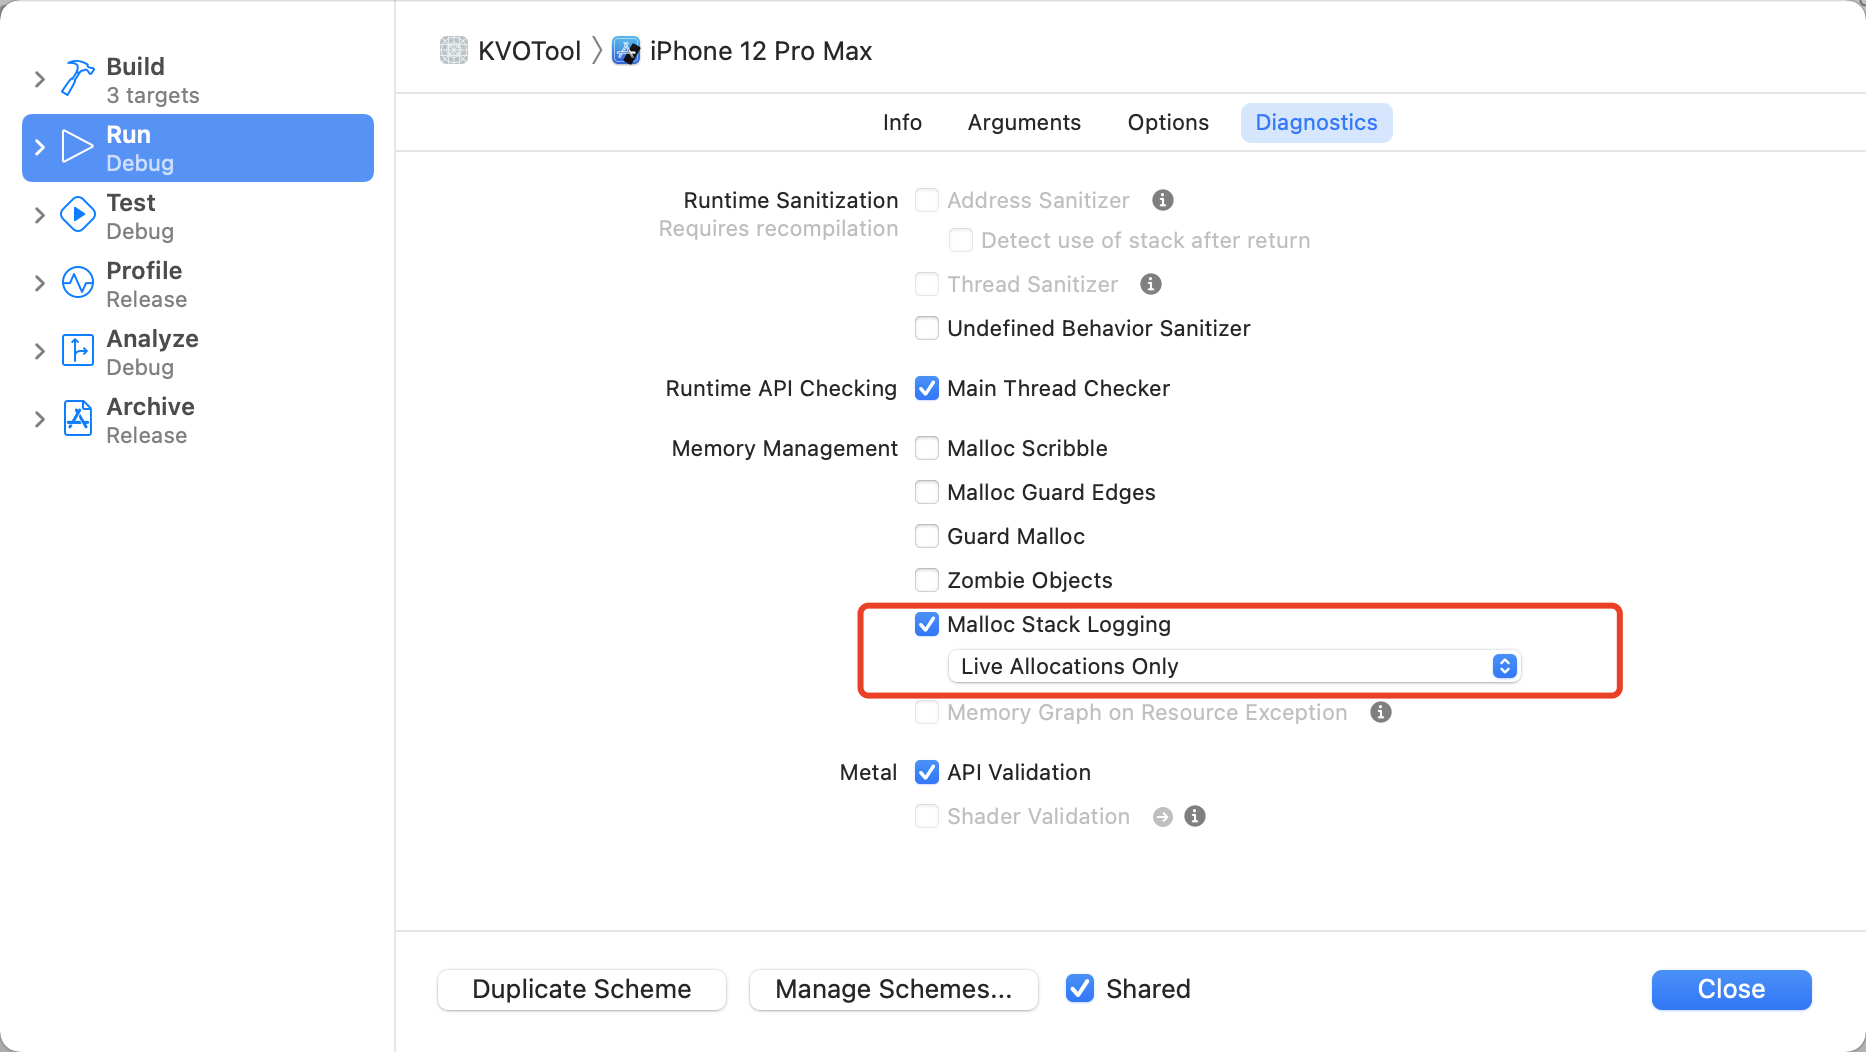Expand the Archive section chevron

[x=39, y=419]
